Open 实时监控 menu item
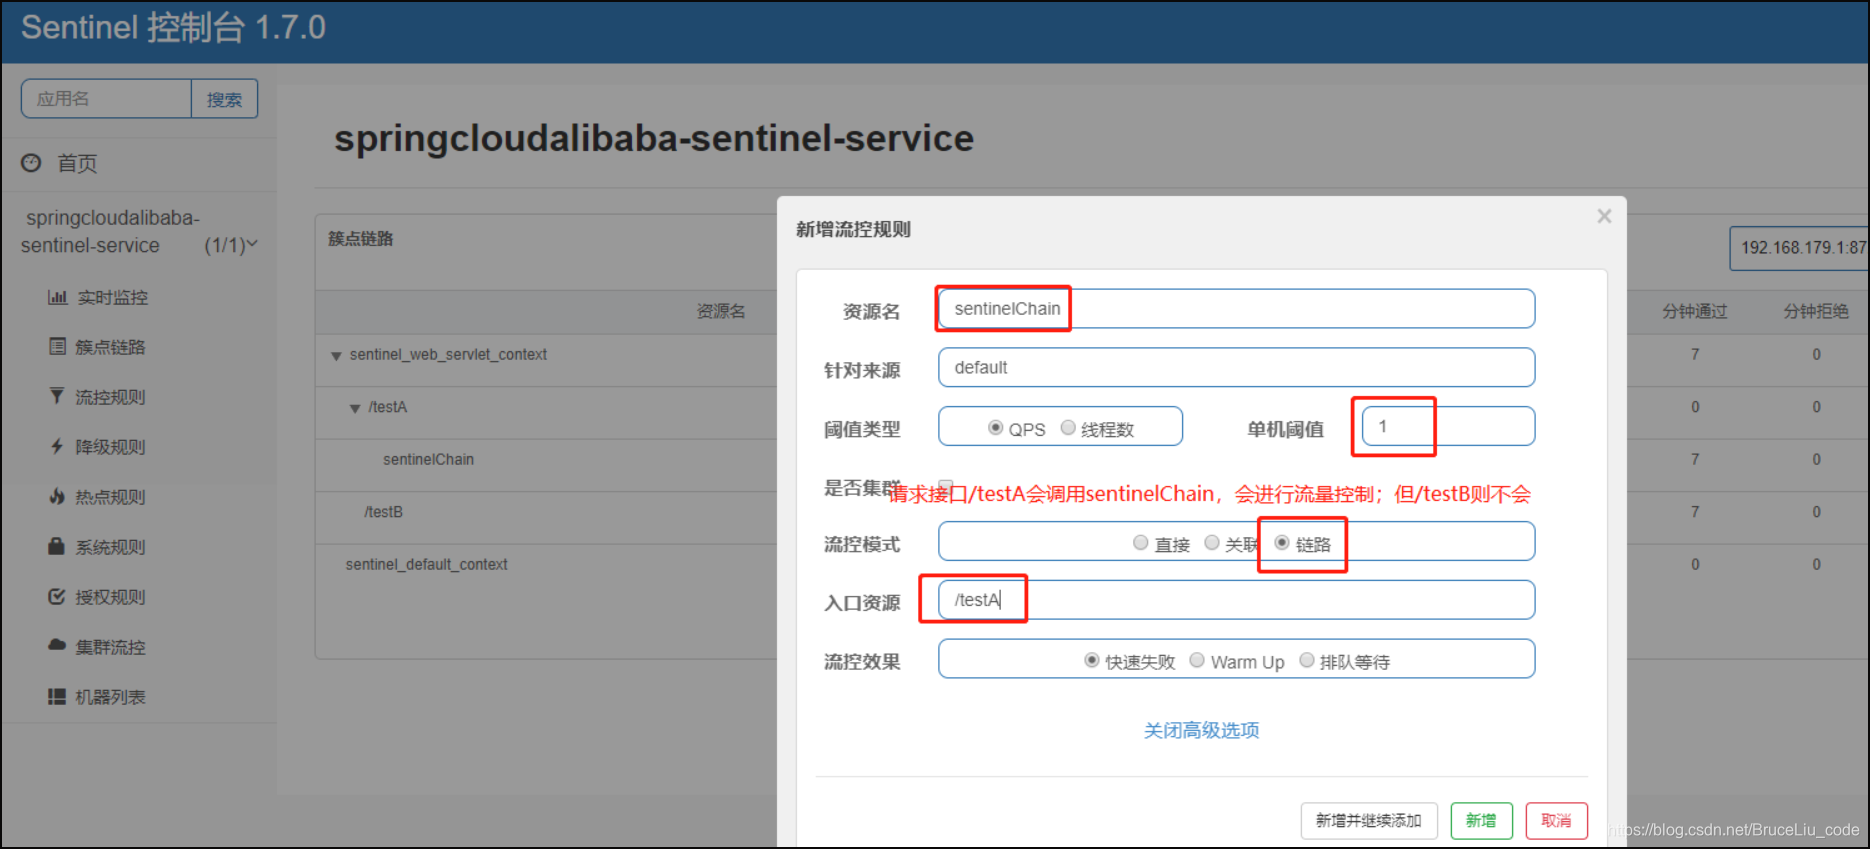 click(x=113, y=297)
